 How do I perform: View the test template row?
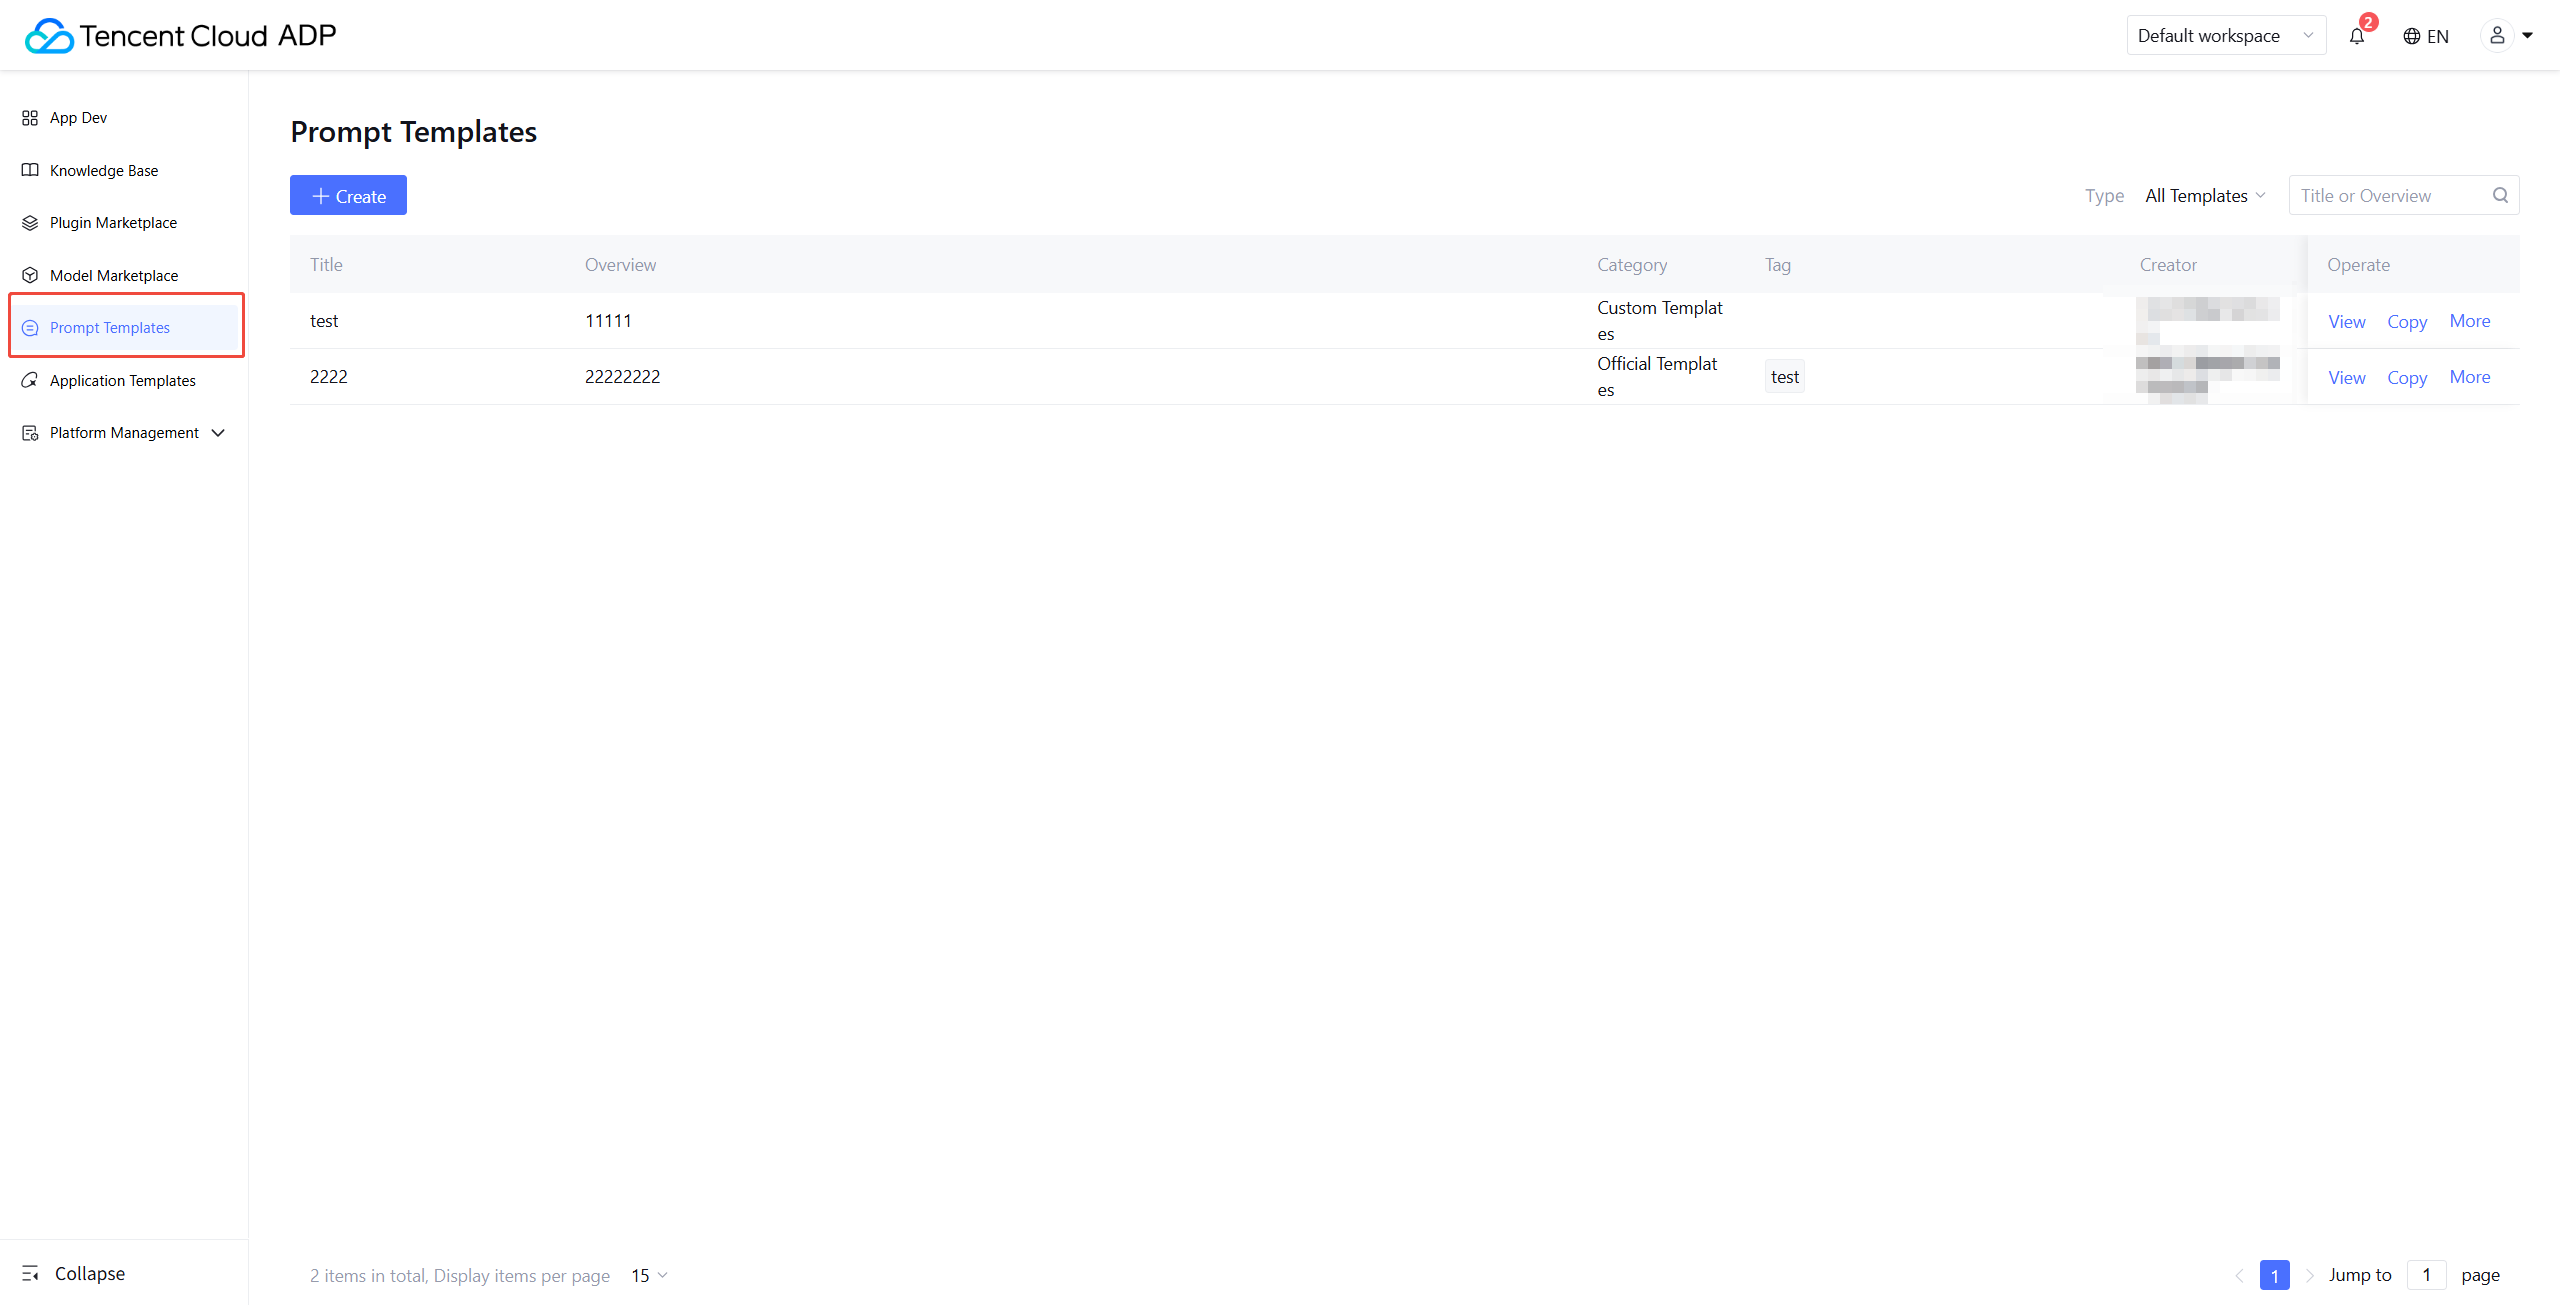pos(2346,321)
